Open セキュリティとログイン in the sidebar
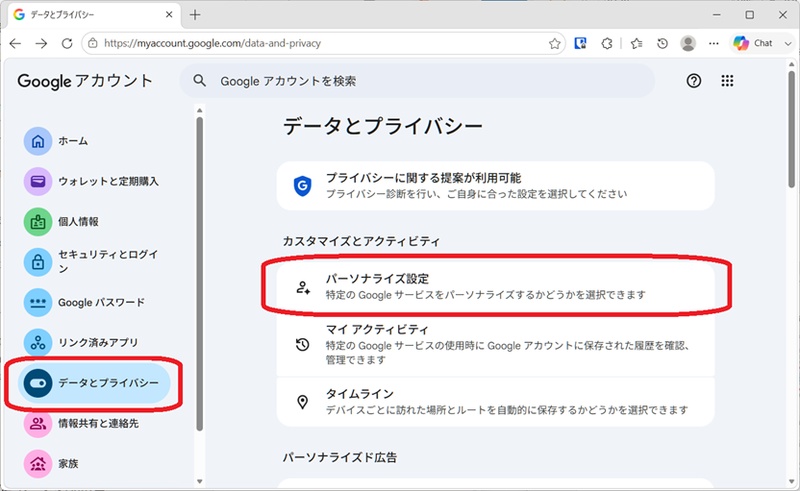 pos(94,262)
